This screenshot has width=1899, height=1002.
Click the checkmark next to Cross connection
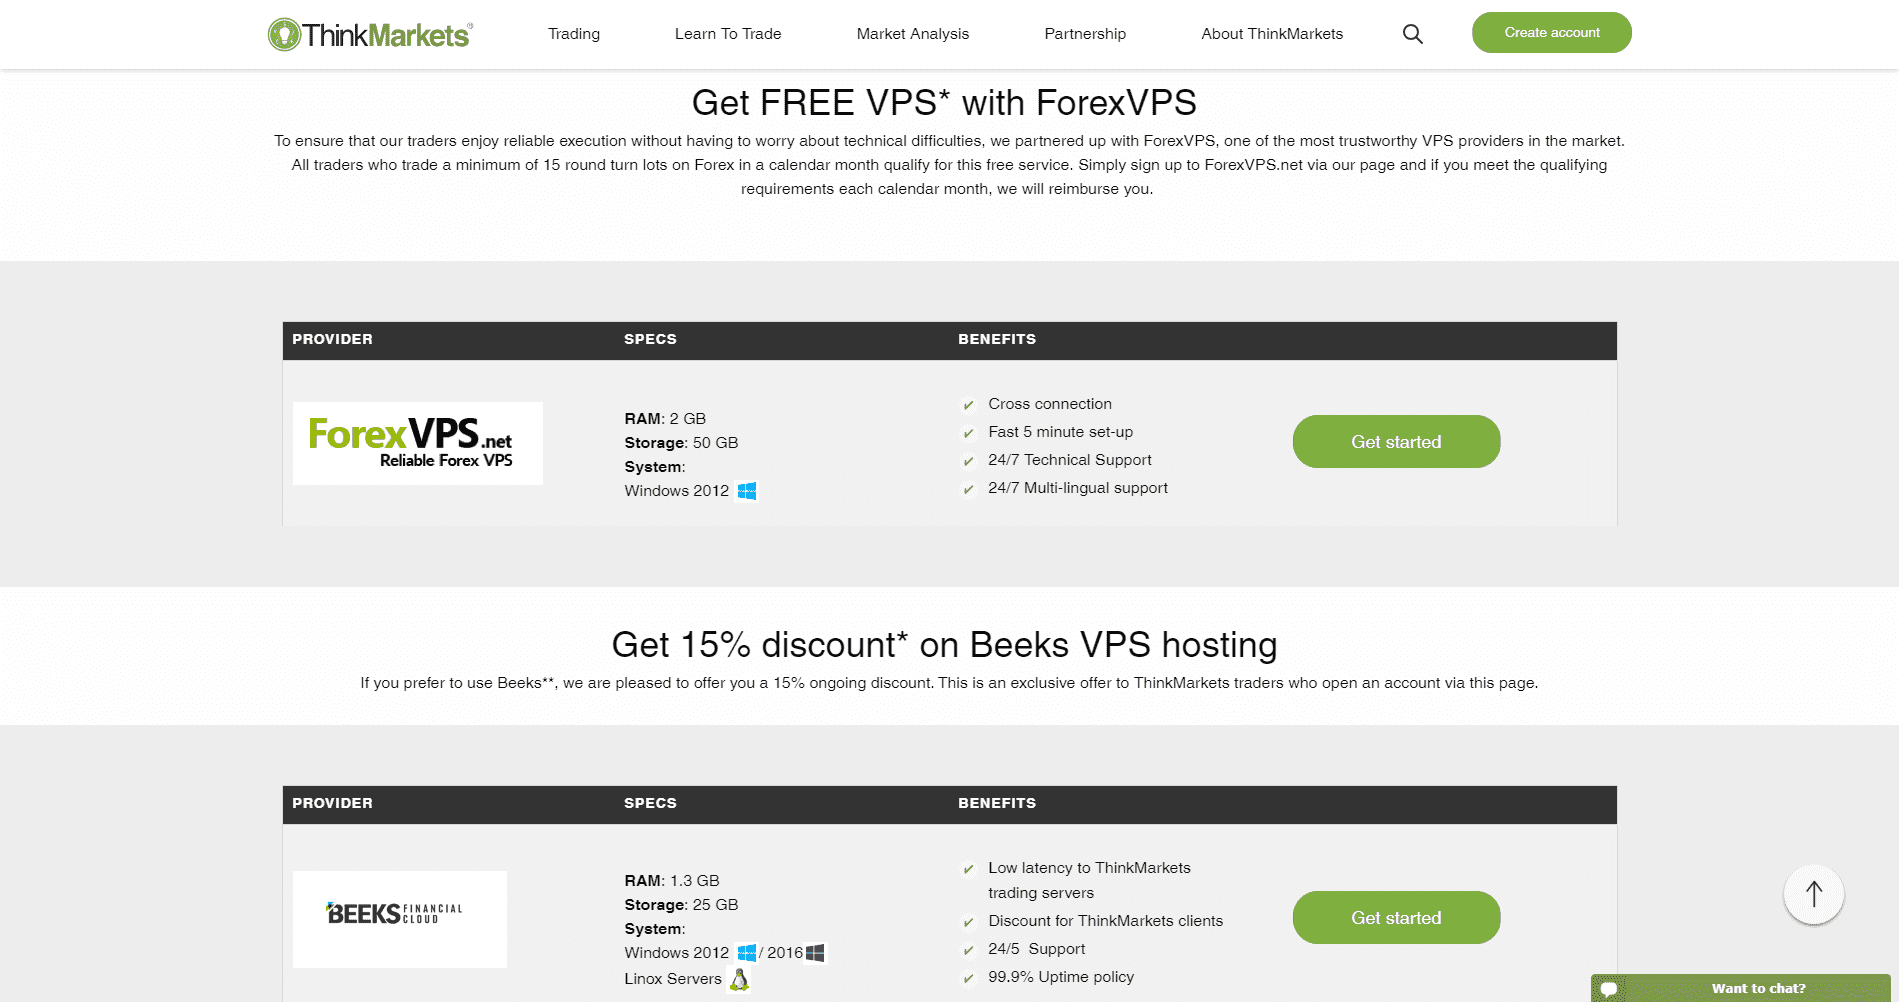[x=967, y=405]
